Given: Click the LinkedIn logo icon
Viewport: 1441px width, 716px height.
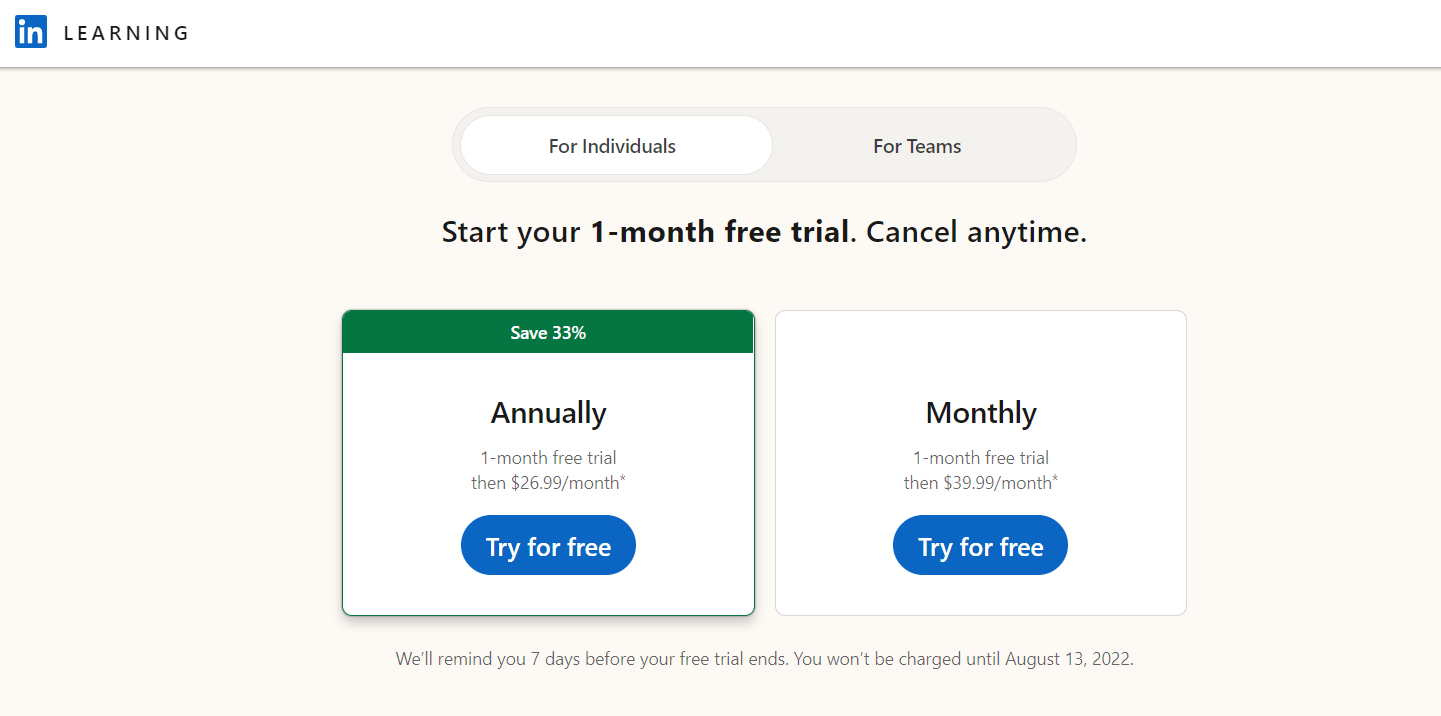Looking at the screenshot, I should point(30,31).
